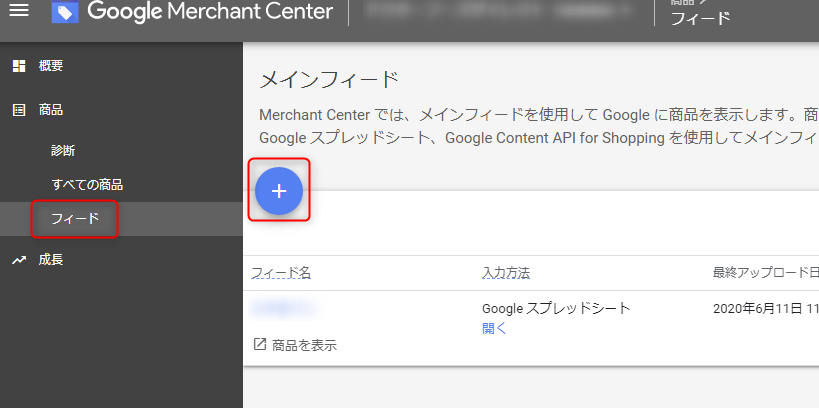Click the Google Merchant Center title text
819x408 pixels.
click(x=210, y=11)
